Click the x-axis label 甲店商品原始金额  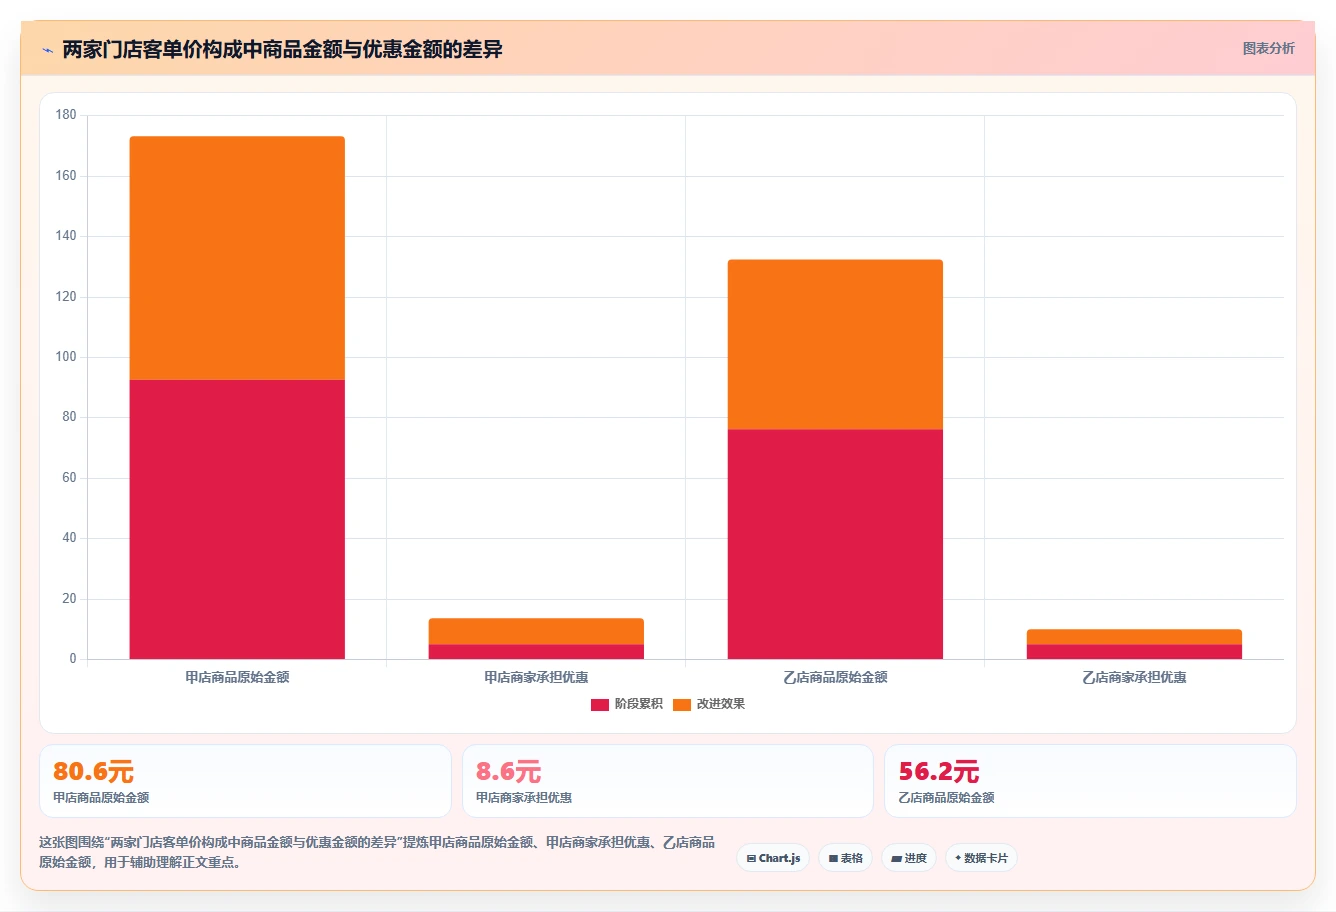(x=237, y=678)
